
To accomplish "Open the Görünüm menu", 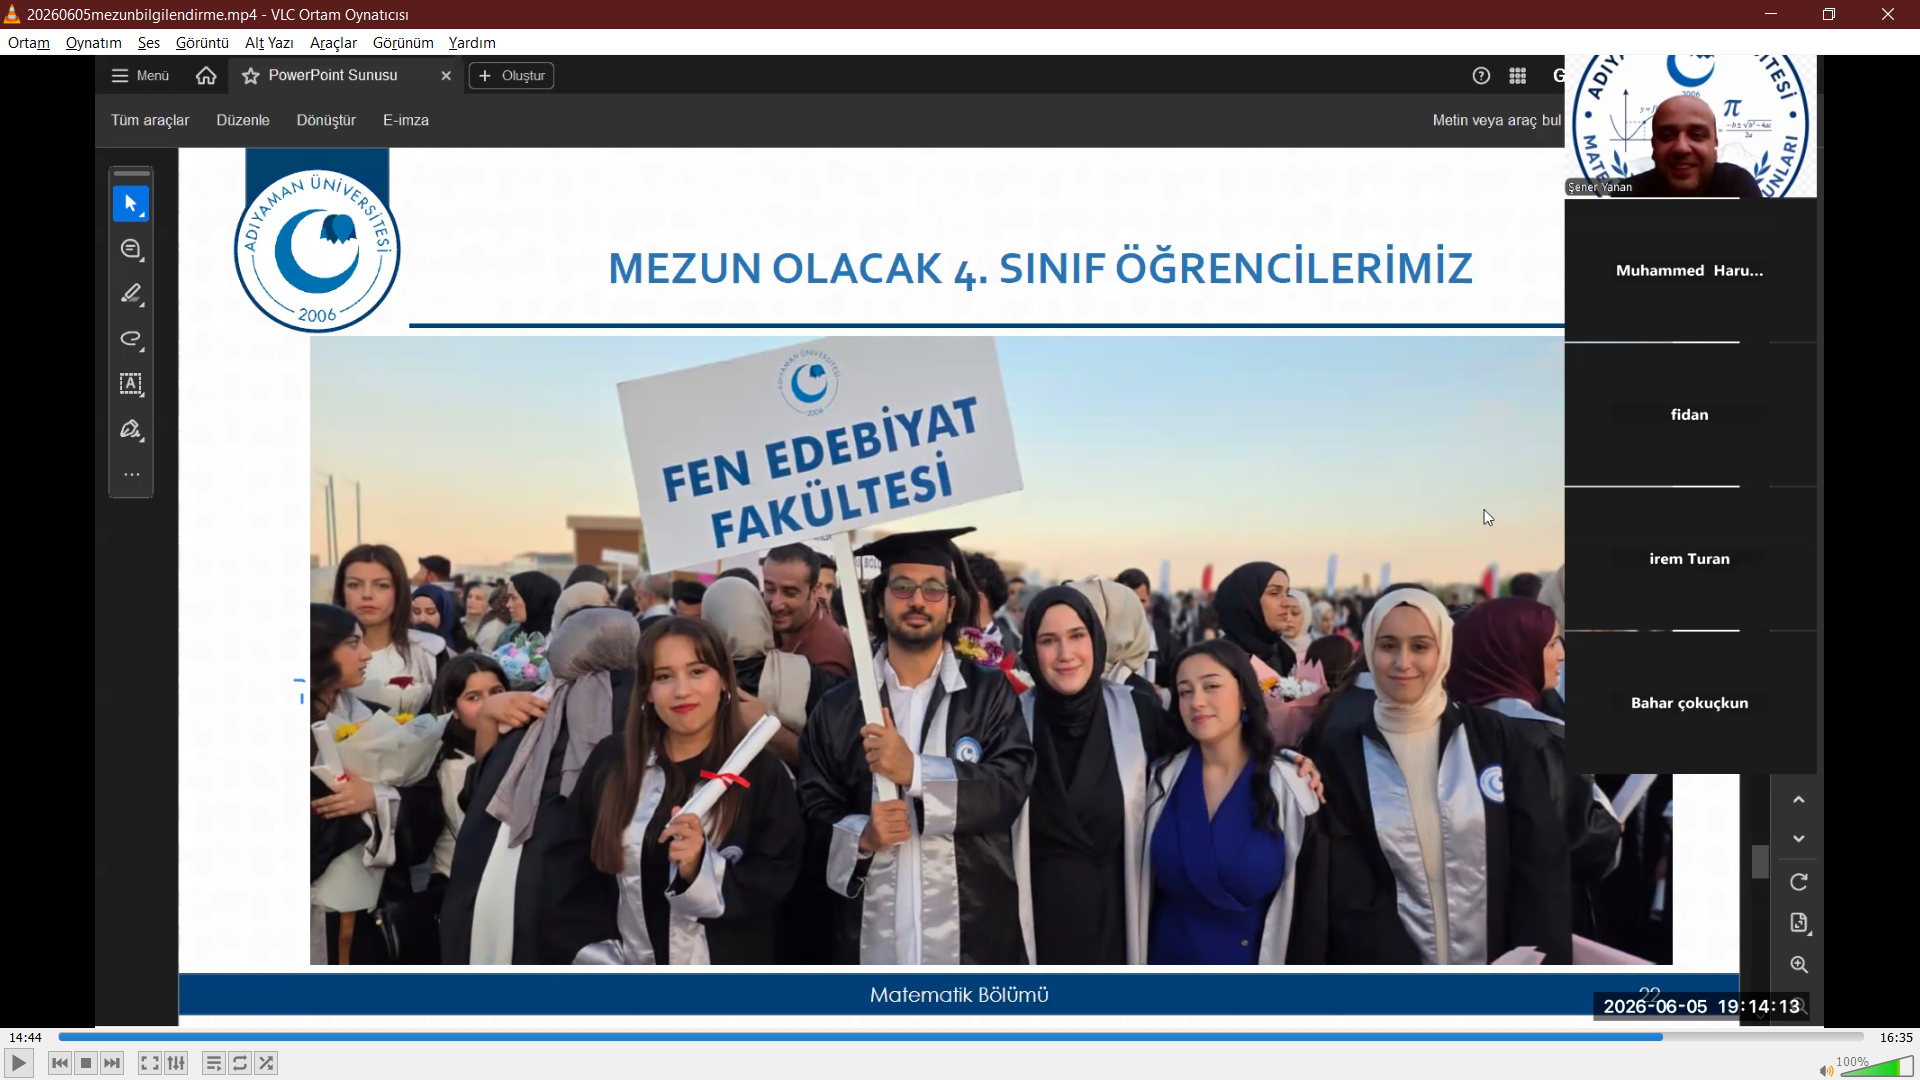I will [x=403, y=43].
